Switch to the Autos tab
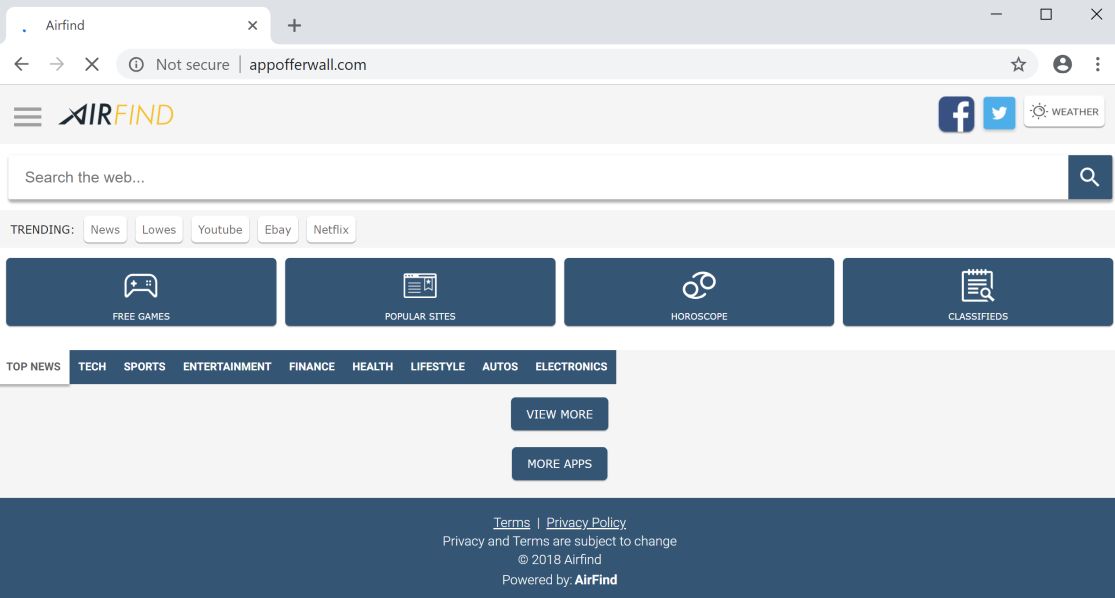1115x598 pixels. coord(500,367)
